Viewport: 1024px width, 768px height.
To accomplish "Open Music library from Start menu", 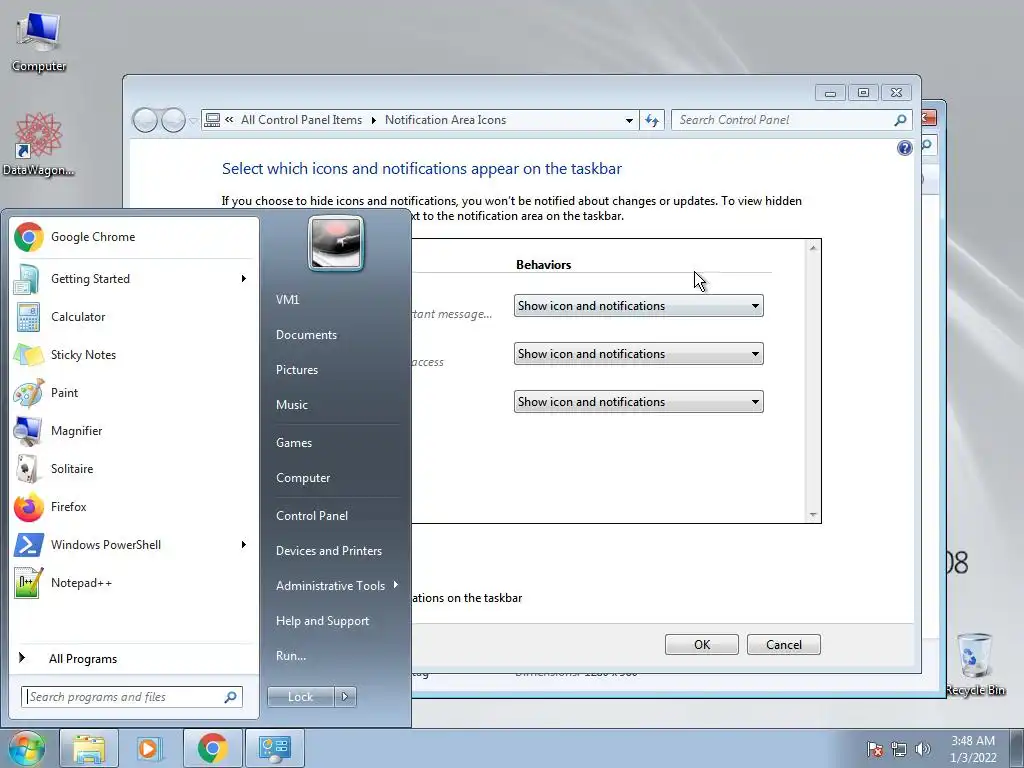I will tap(291, 405).
